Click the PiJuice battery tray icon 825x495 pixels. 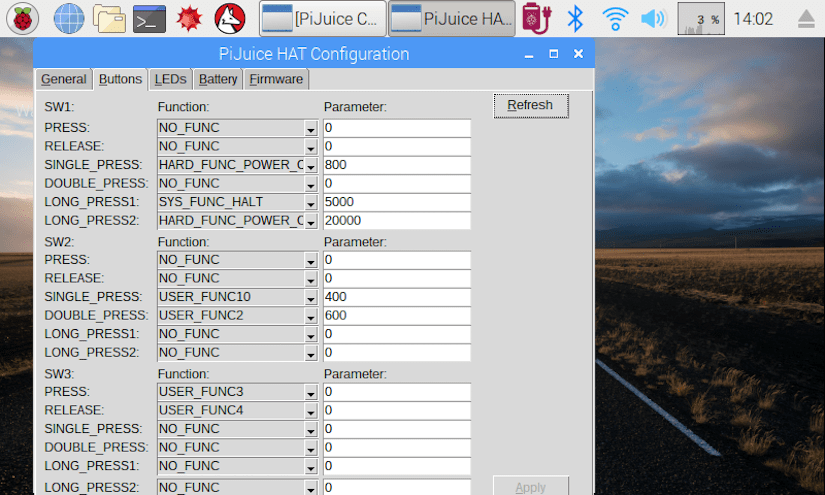[536, 18]
